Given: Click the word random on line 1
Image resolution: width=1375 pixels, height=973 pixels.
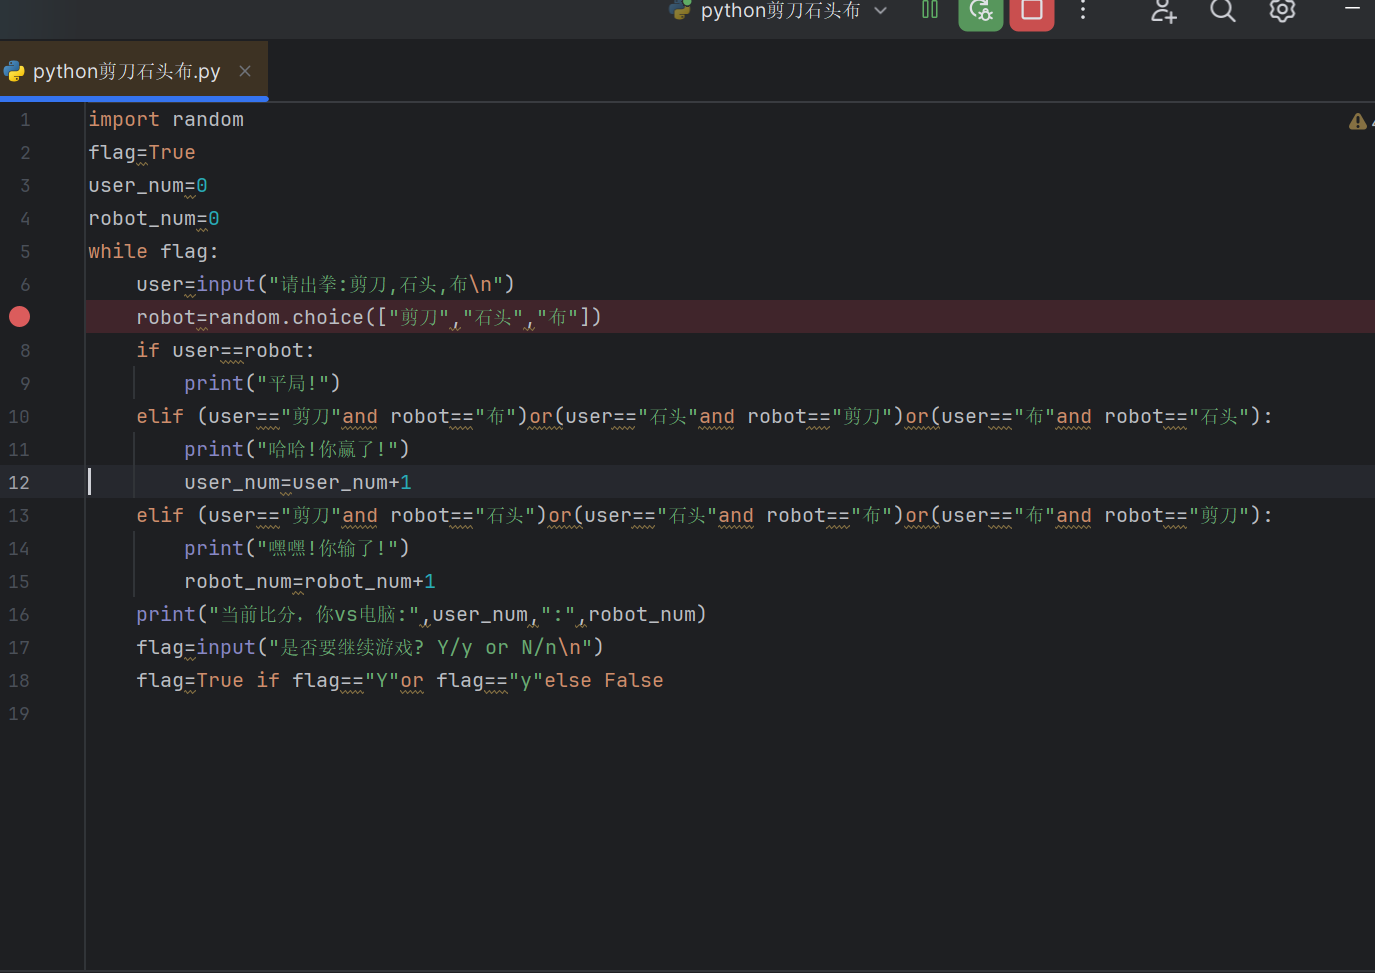Looking at the screenshot, I should [x=207, y=119].
